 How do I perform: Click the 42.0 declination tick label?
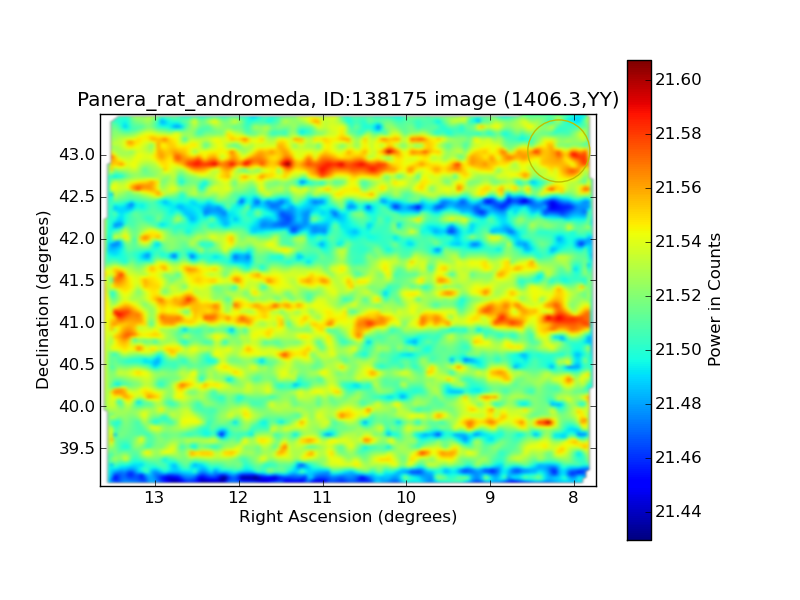coord(77,239)
